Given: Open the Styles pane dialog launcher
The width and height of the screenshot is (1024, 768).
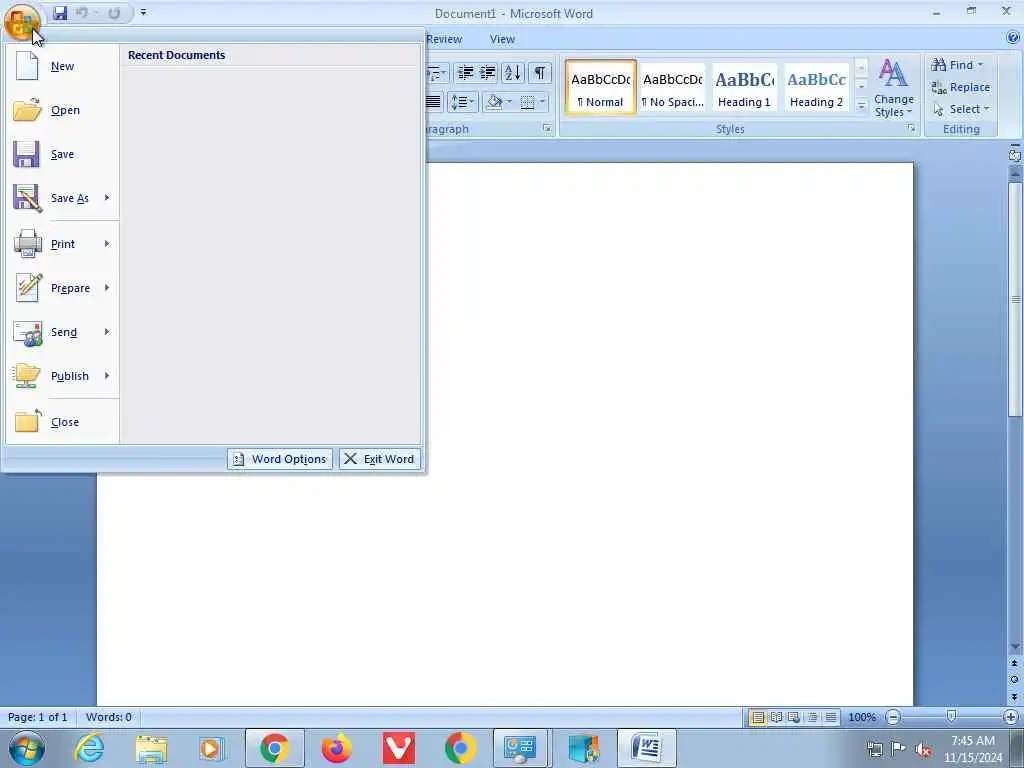Looking at the screenshot, I should click(911, 129).
